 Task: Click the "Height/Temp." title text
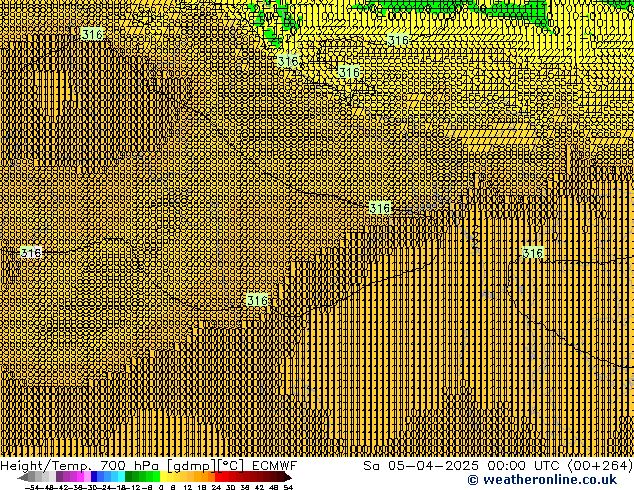click(45, 466)
